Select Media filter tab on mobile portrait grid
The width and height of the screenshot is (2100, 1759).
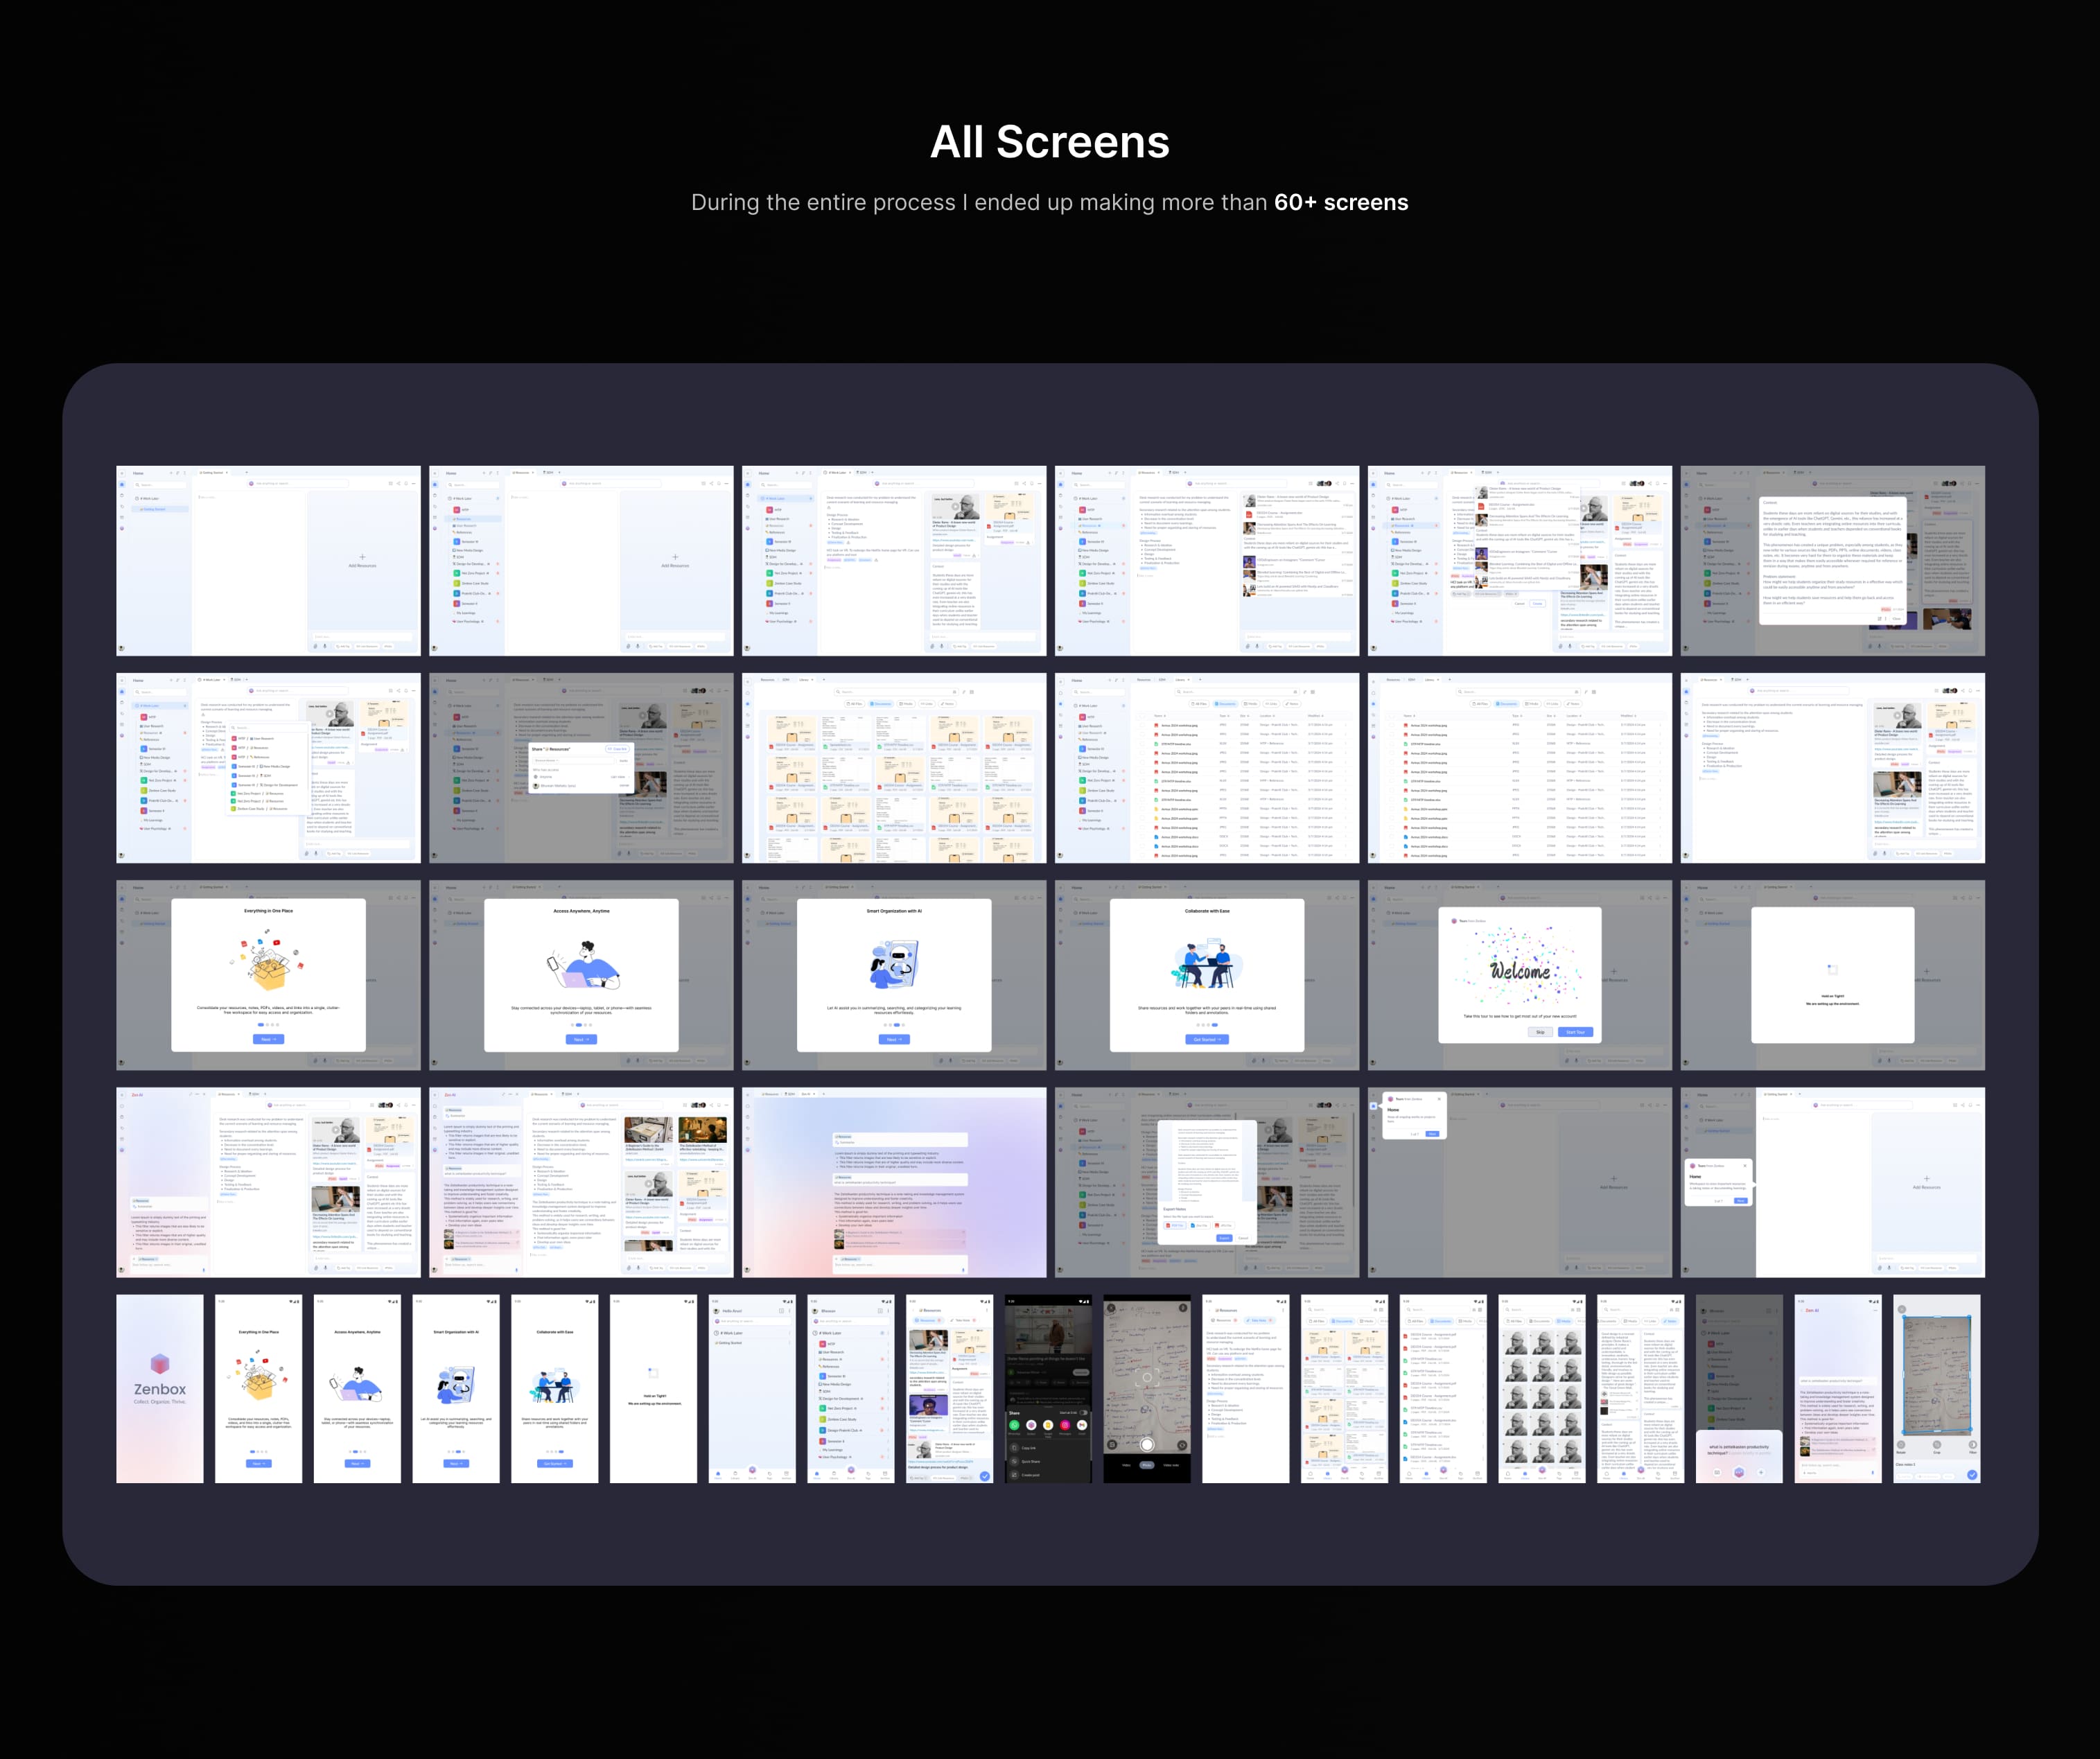coord(1564,1321)
